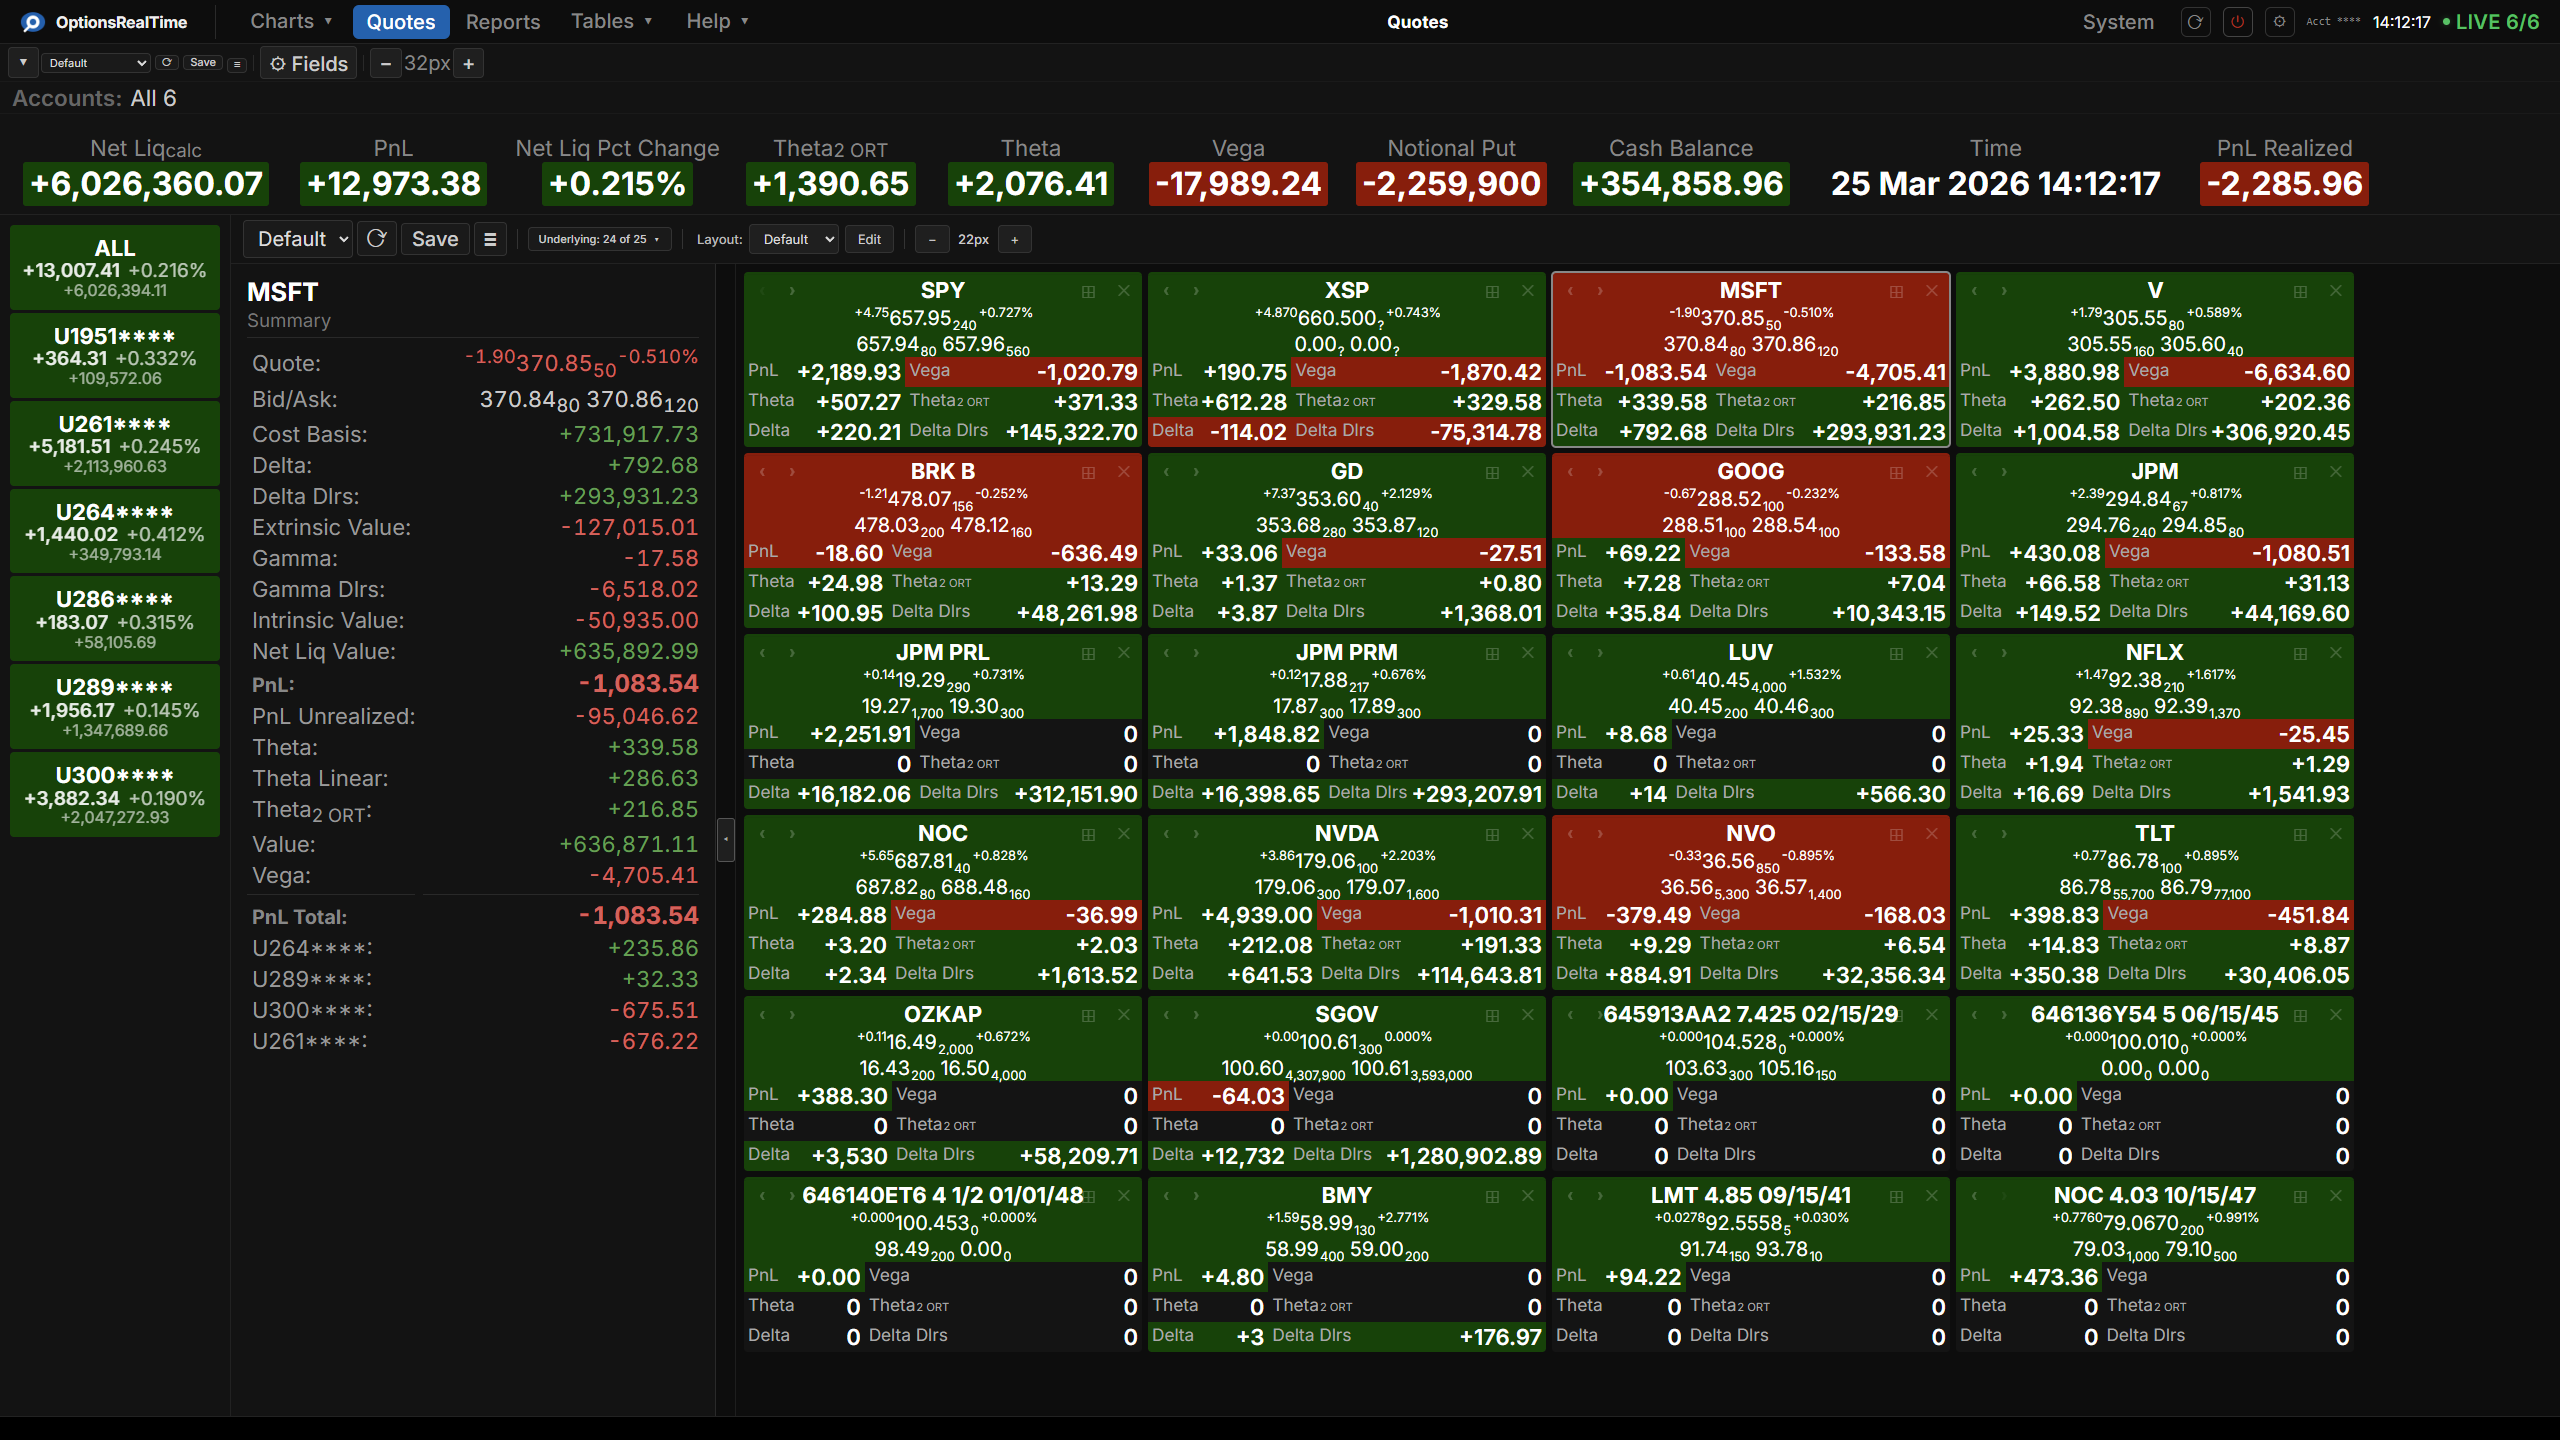Expand the Charts menu
Screen dimensions: 2560x1440
[x=290, y=21]
